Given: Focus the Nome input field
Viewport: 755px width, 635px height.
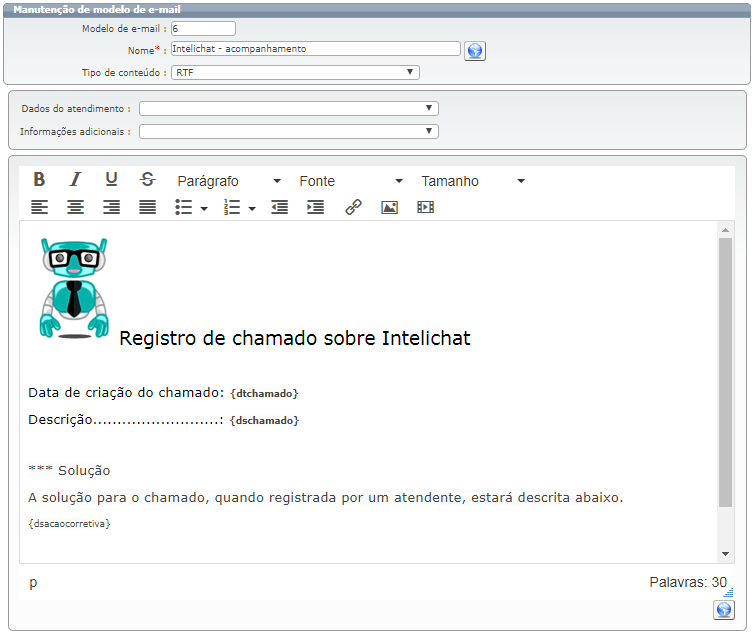Looking at the screenshot, I should coord(316,49).
